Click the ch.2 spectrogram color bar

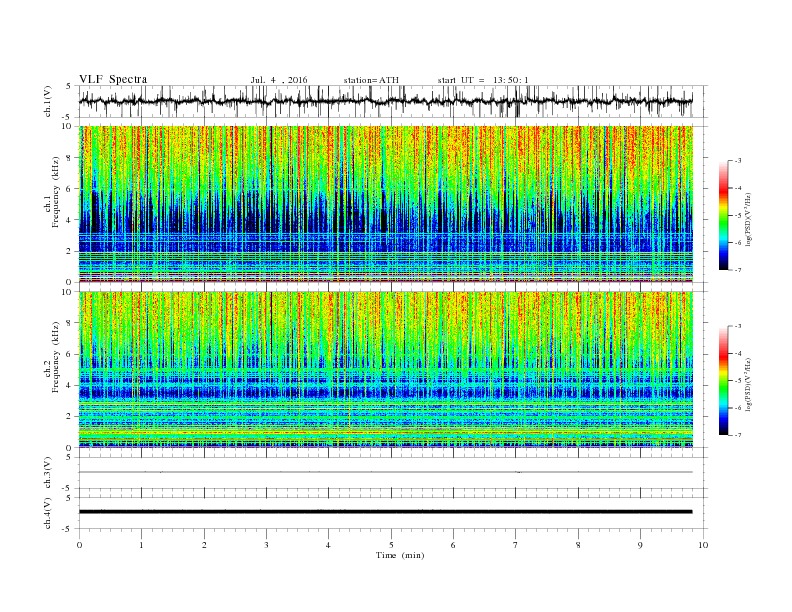tap(724, 380)
